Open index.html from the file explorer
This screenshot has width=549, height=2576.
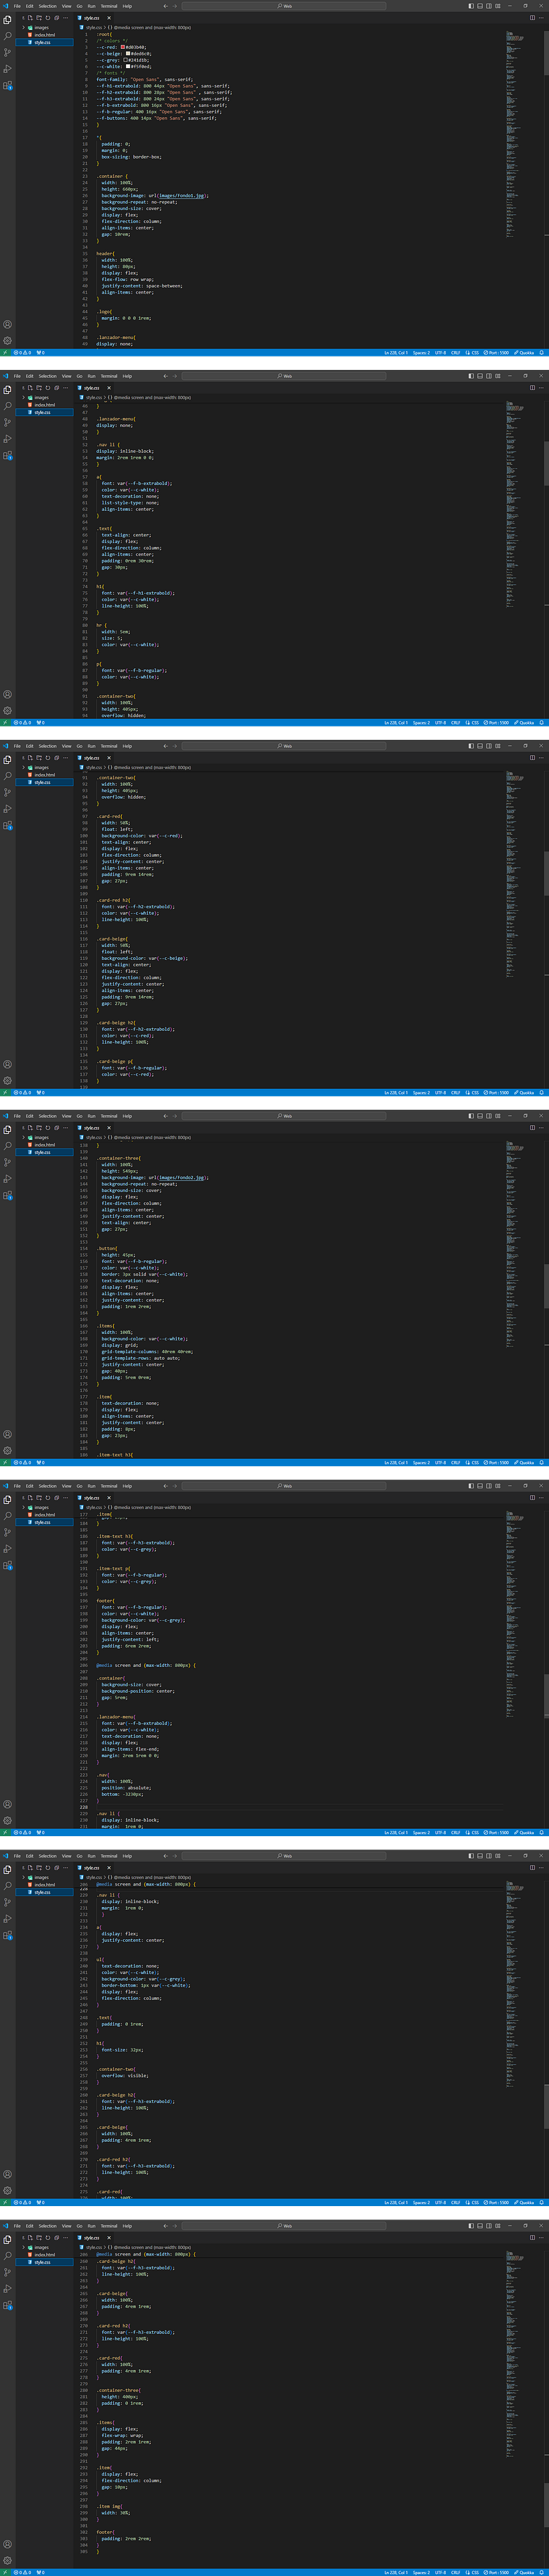pyautogui.click(x=44, y=35)
